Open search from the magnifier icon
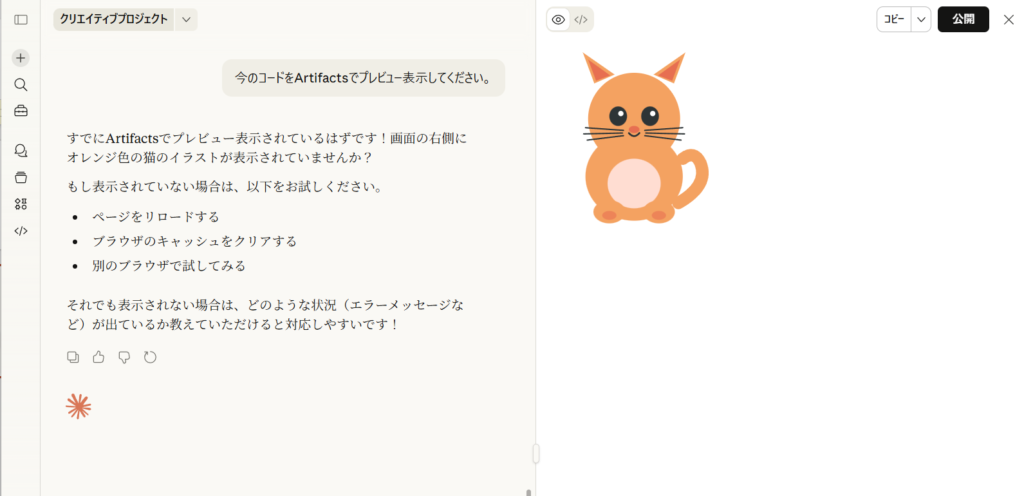Viewport: 1024px width, 496px height. coord(21,84)
